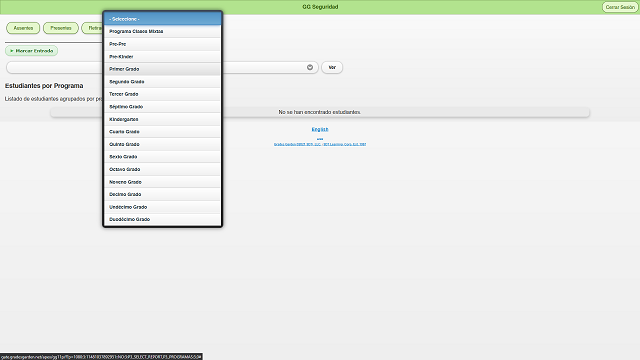Image resolution: width=640 pixels, height=360 pixels.
Task: Open the Grade Garden copyright footer link
Action: [x=320, y=144]
